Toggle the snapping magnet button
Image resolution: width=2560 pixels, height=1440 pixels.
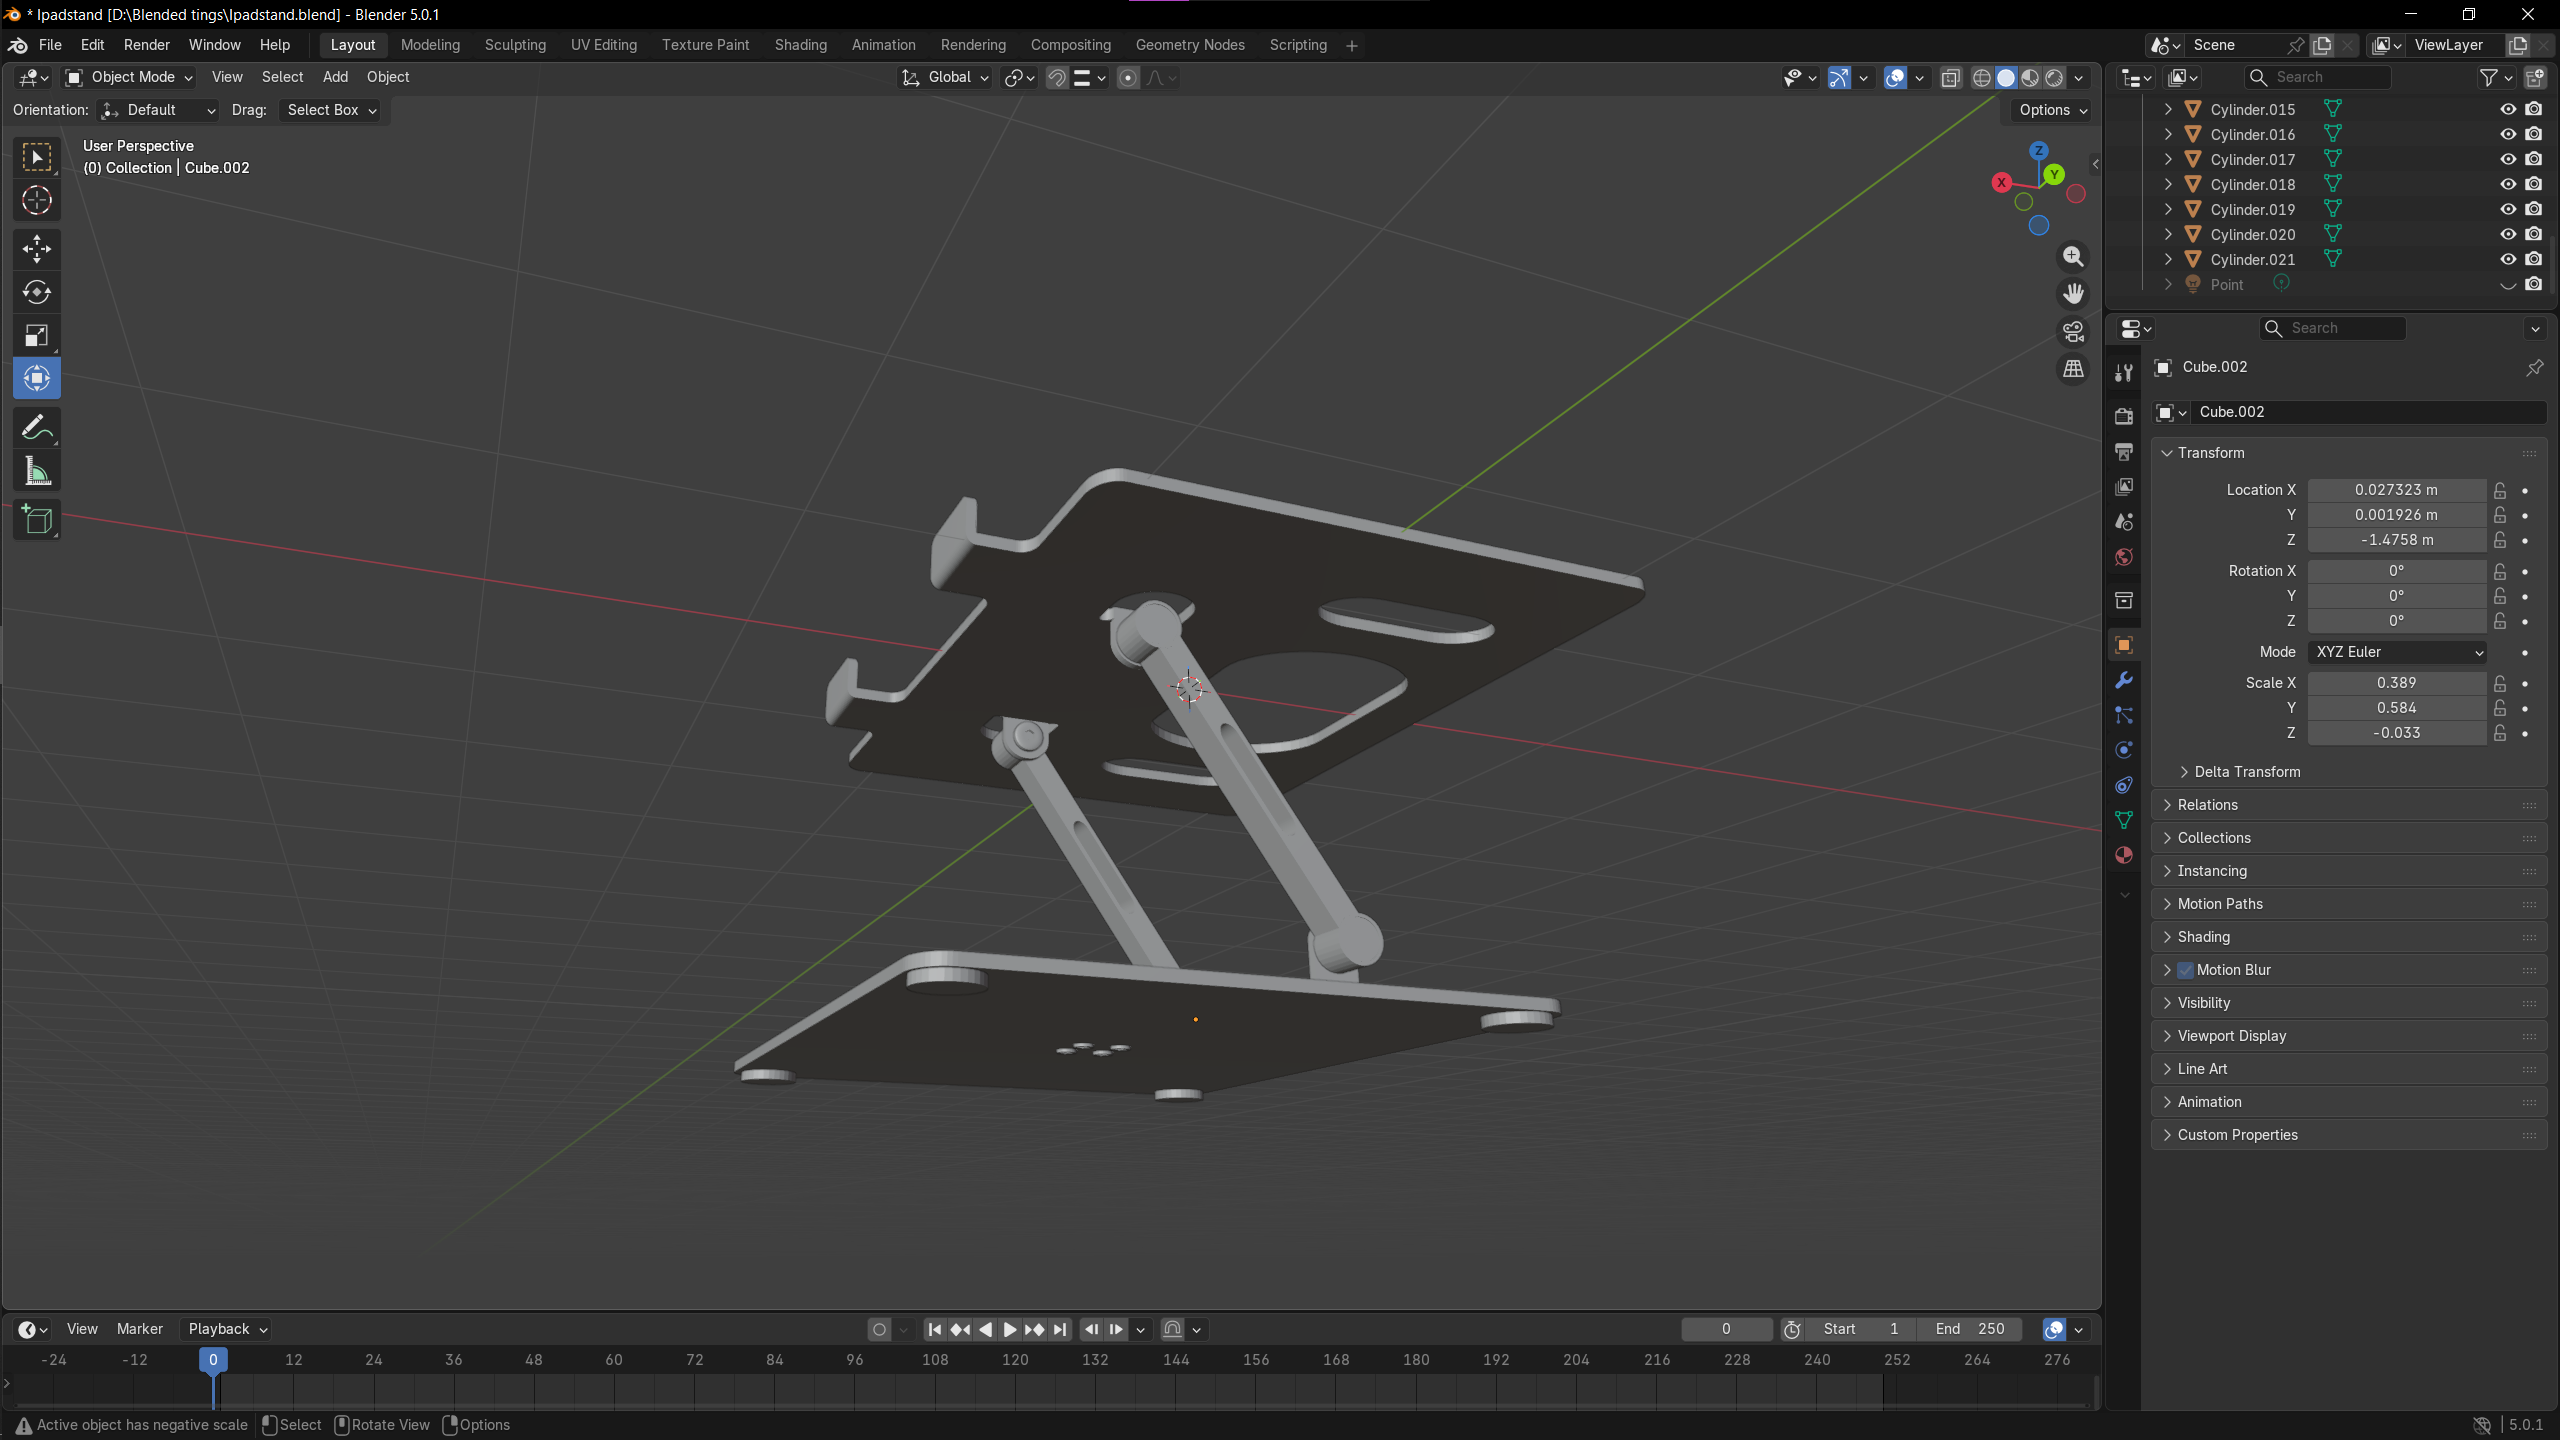[x=1057, y=77]
